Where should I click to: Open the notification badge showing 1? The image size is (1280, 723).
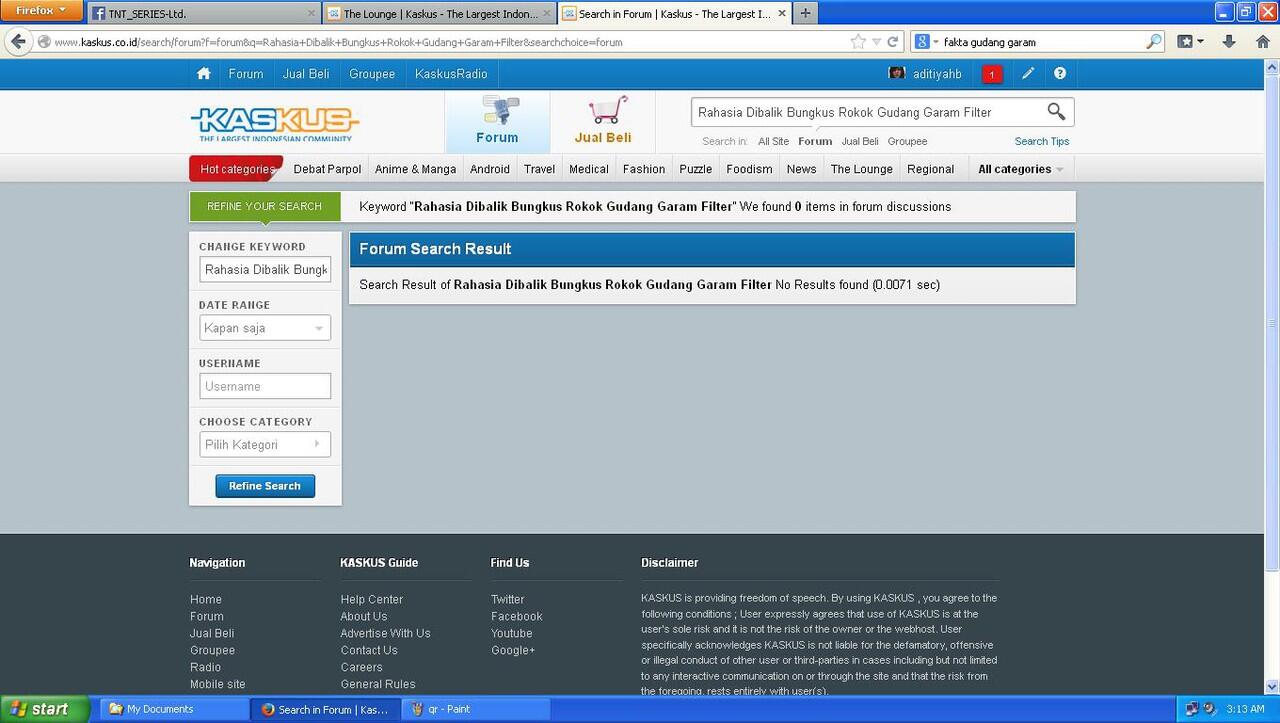[991, 74]
